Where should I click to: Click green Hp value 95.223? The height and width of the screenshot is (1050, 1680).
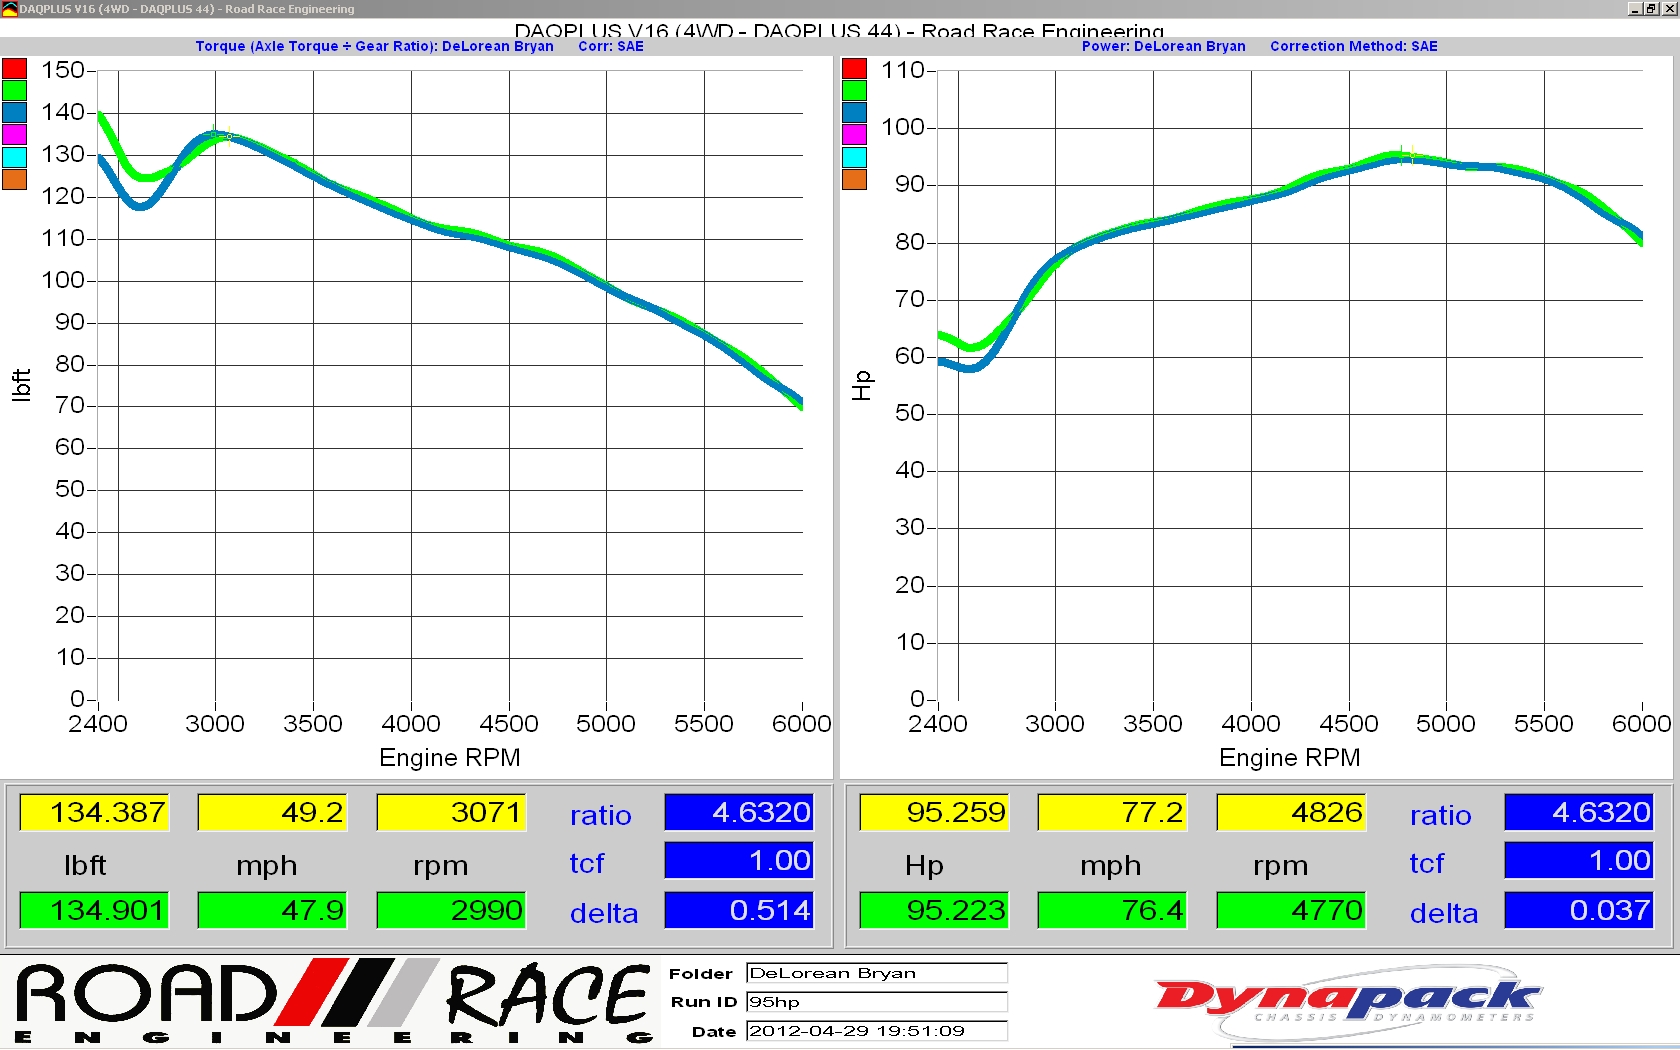point(934,910)
